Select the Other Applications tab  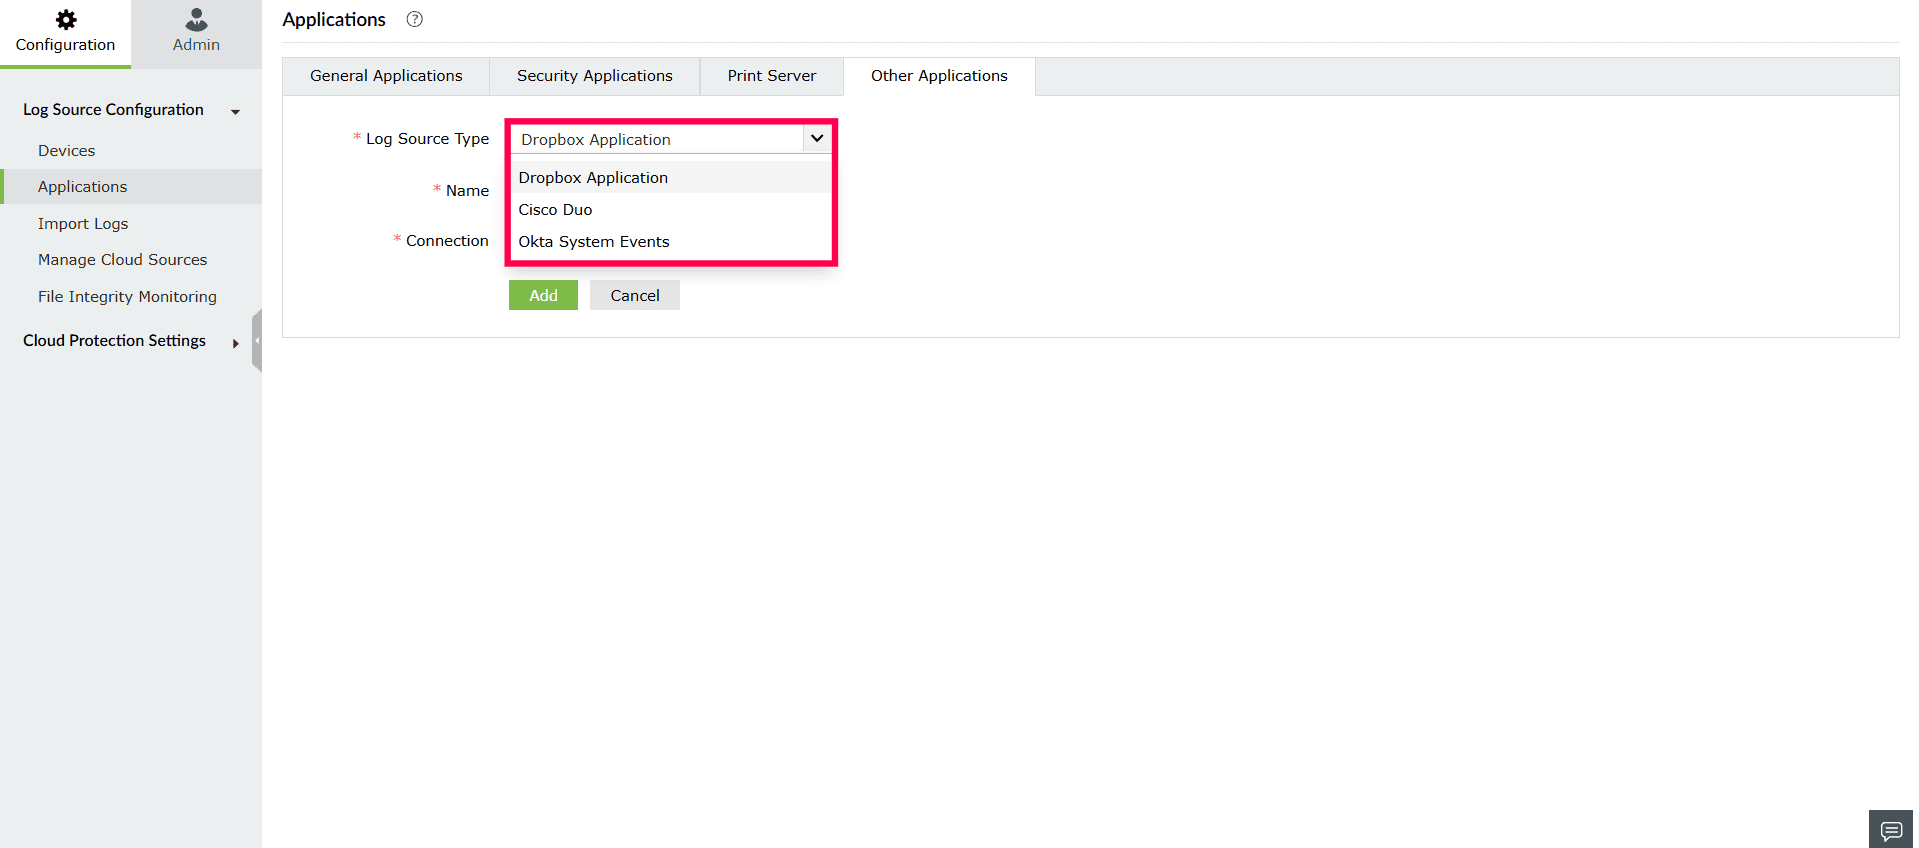click(x=939, y=76)
